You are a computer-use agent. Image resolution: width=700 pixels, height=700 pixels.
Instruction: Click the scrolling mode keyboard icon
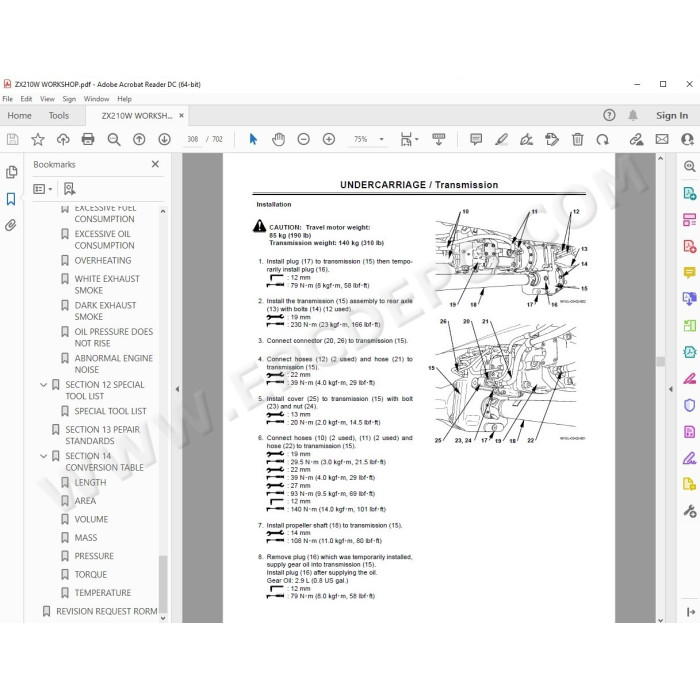(439, 140)
